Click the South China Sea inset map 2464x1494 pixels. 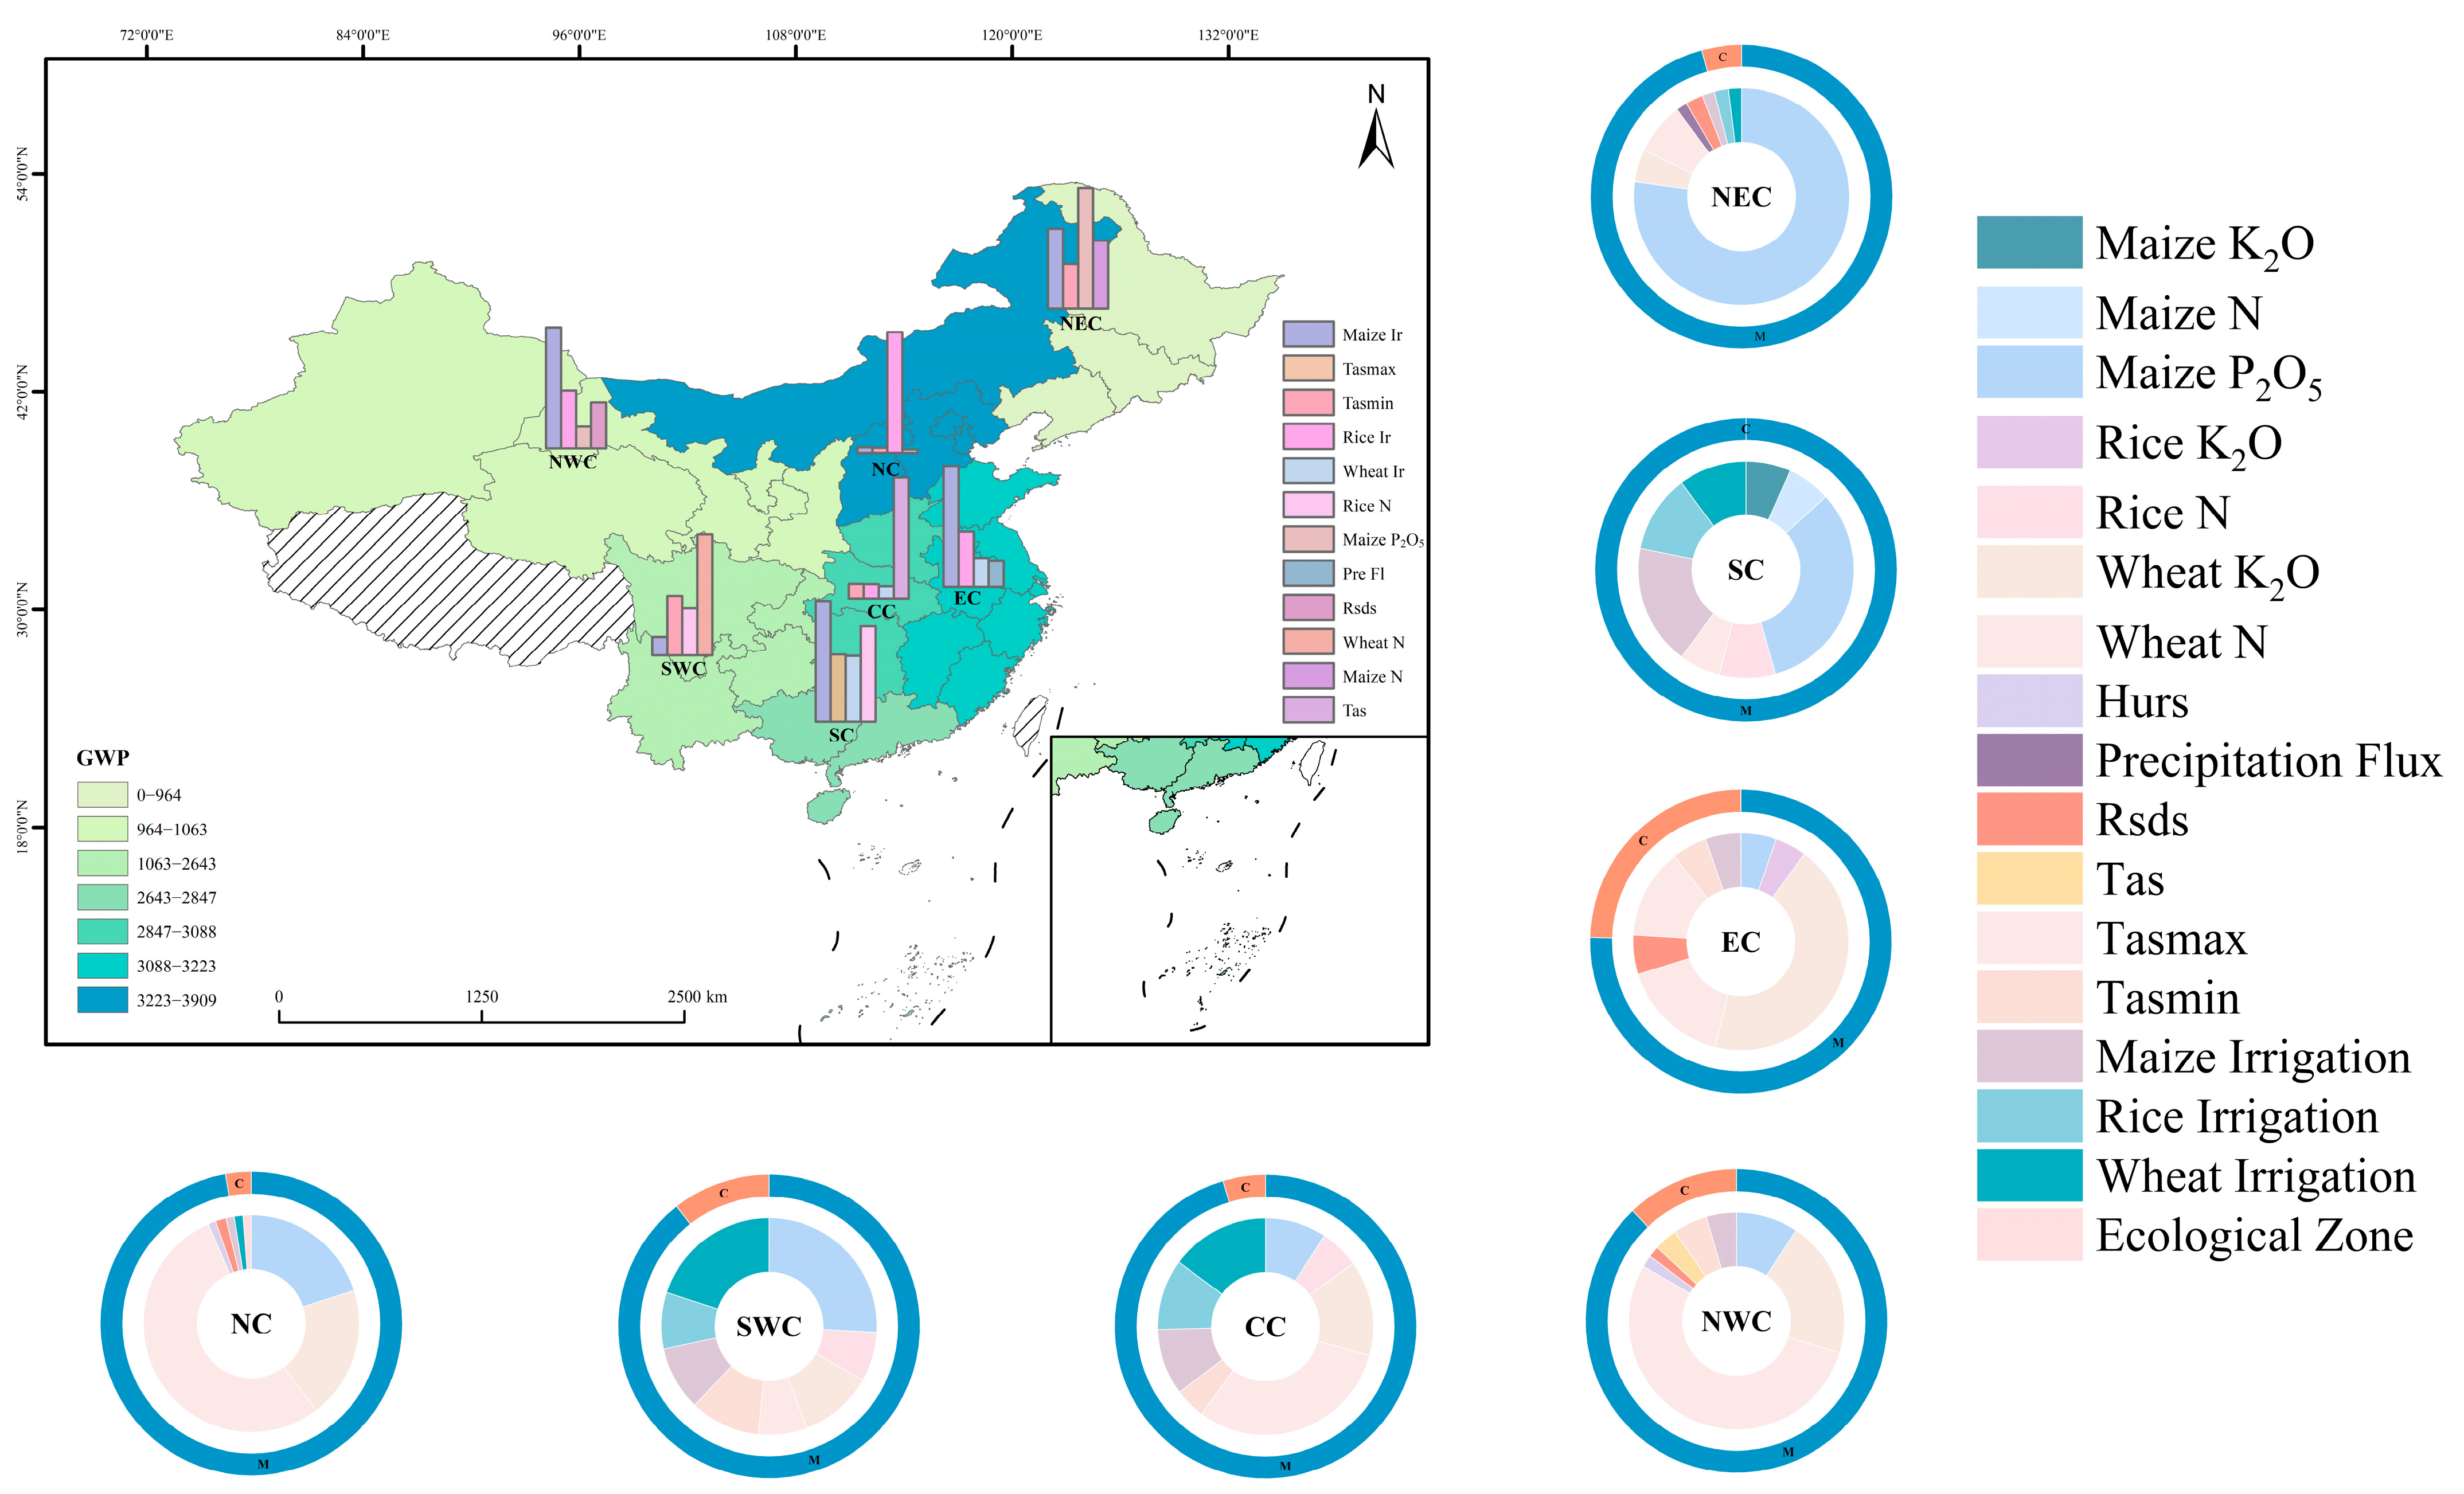1239,890
